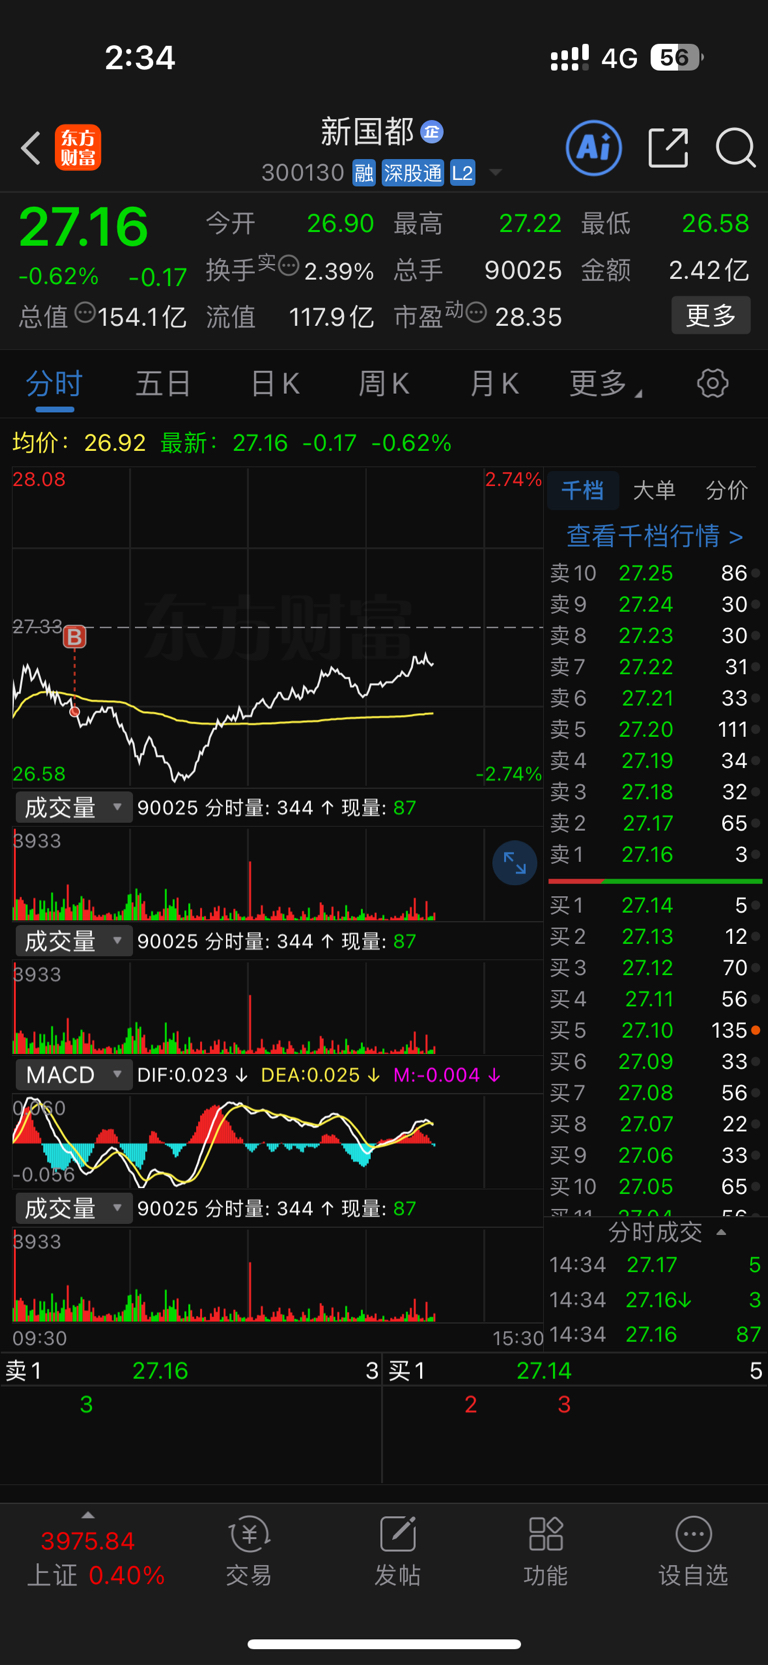769x1665 pixels.
Task: Tap the large 27.16 current price
Action: click(x=84, y=226)
